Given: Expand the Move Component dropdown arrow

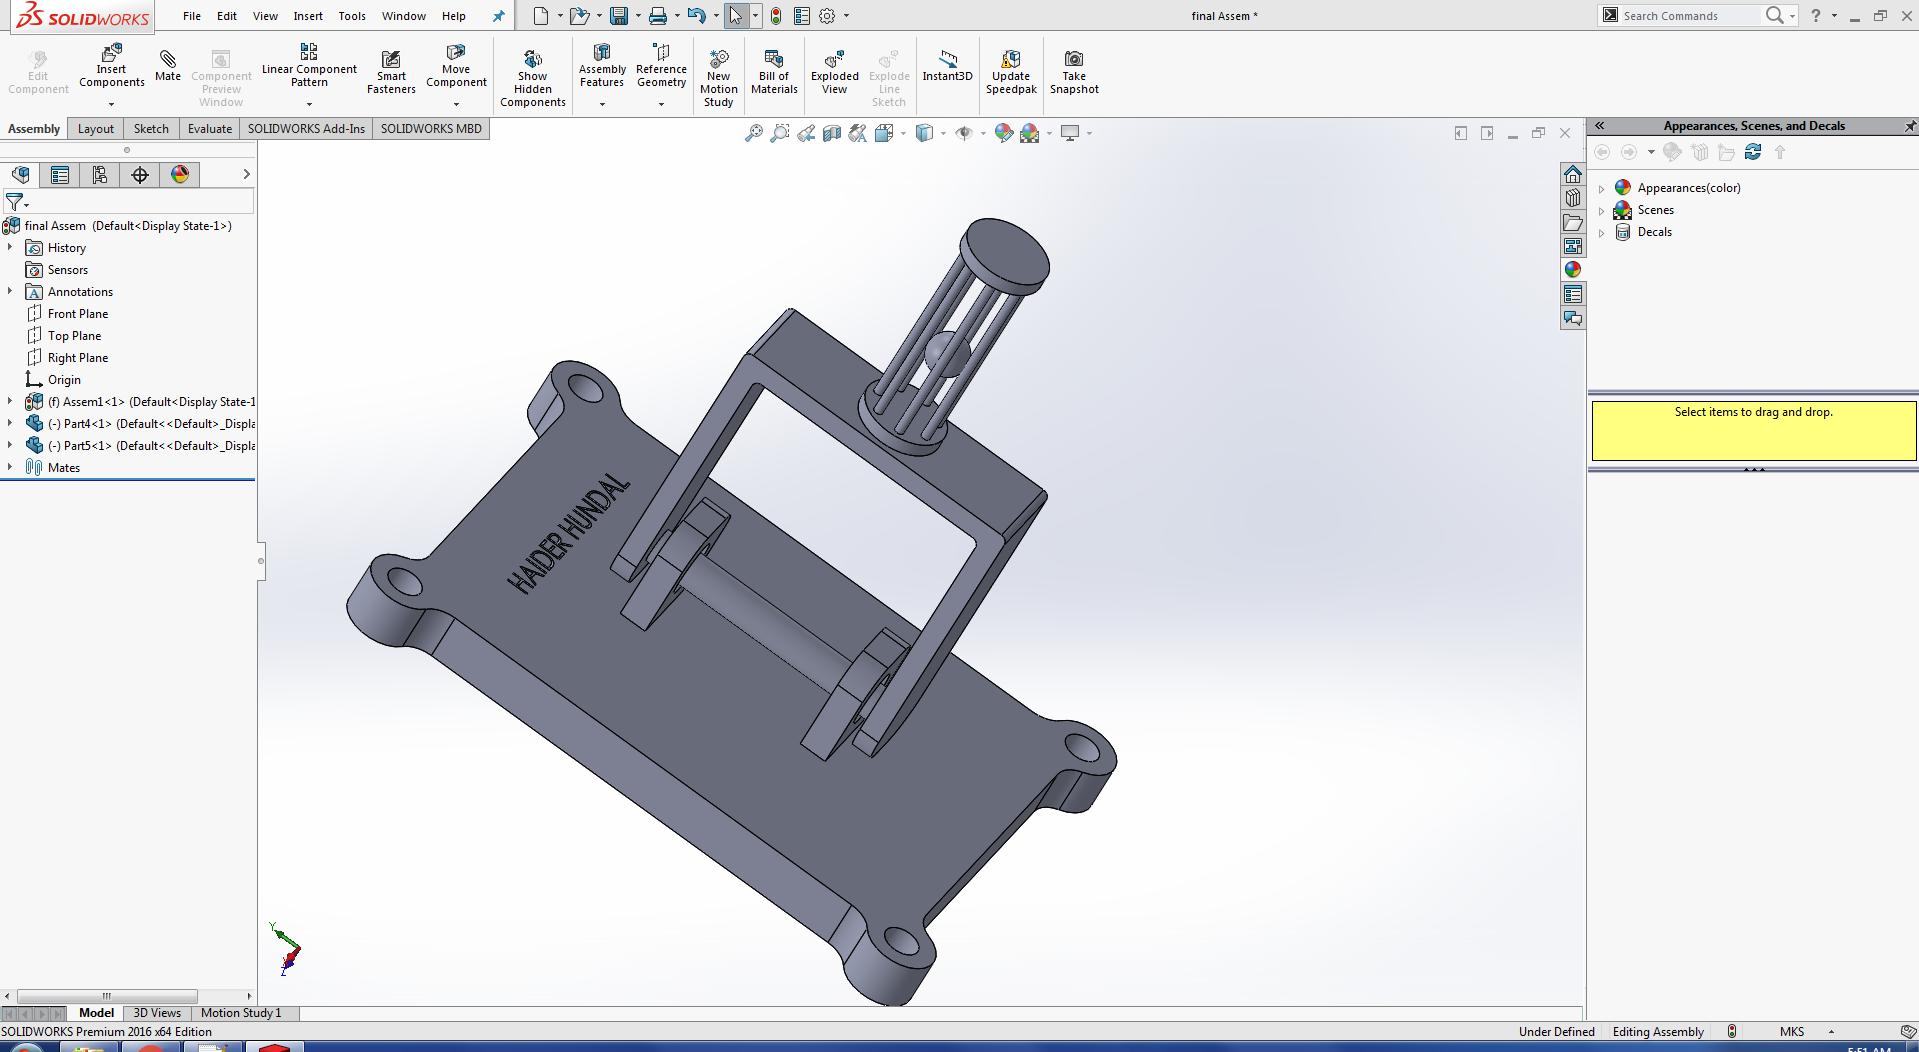Looking at the screenshot, I should point(456,104).
